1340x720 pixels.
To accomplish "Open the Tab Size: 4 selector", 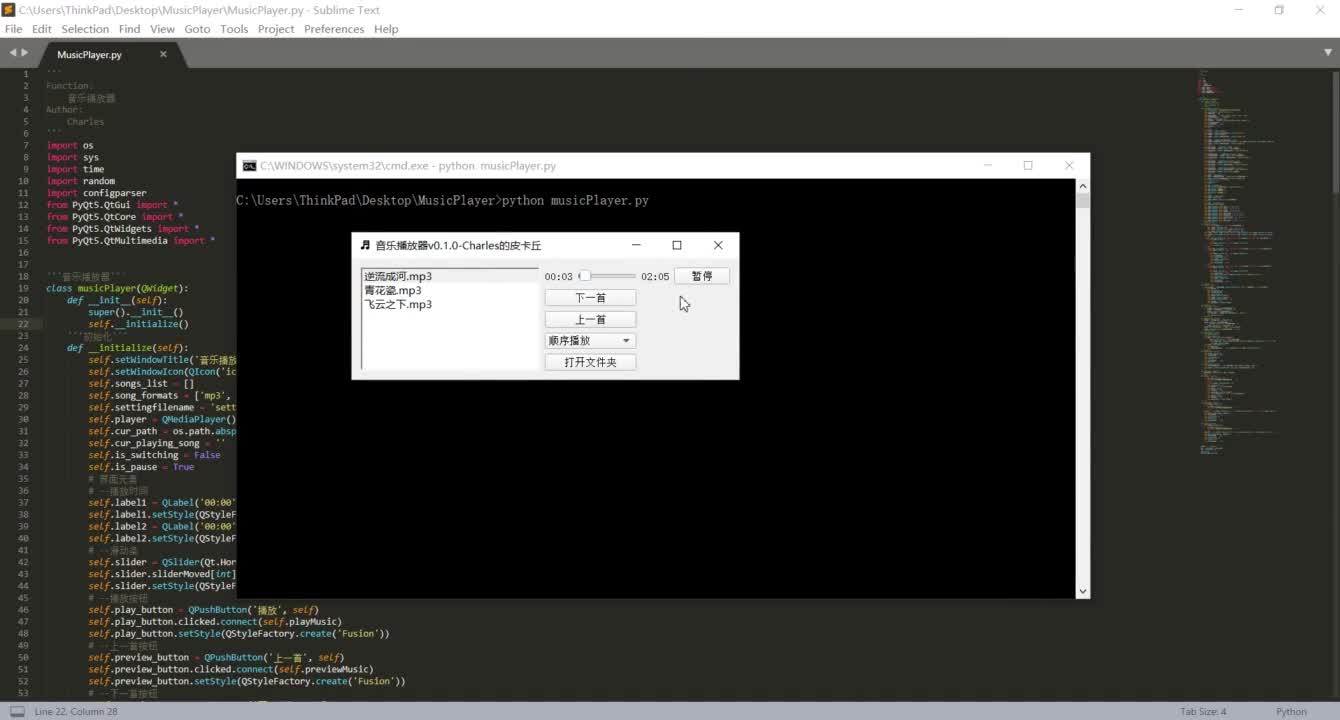I will [1203, 712].
